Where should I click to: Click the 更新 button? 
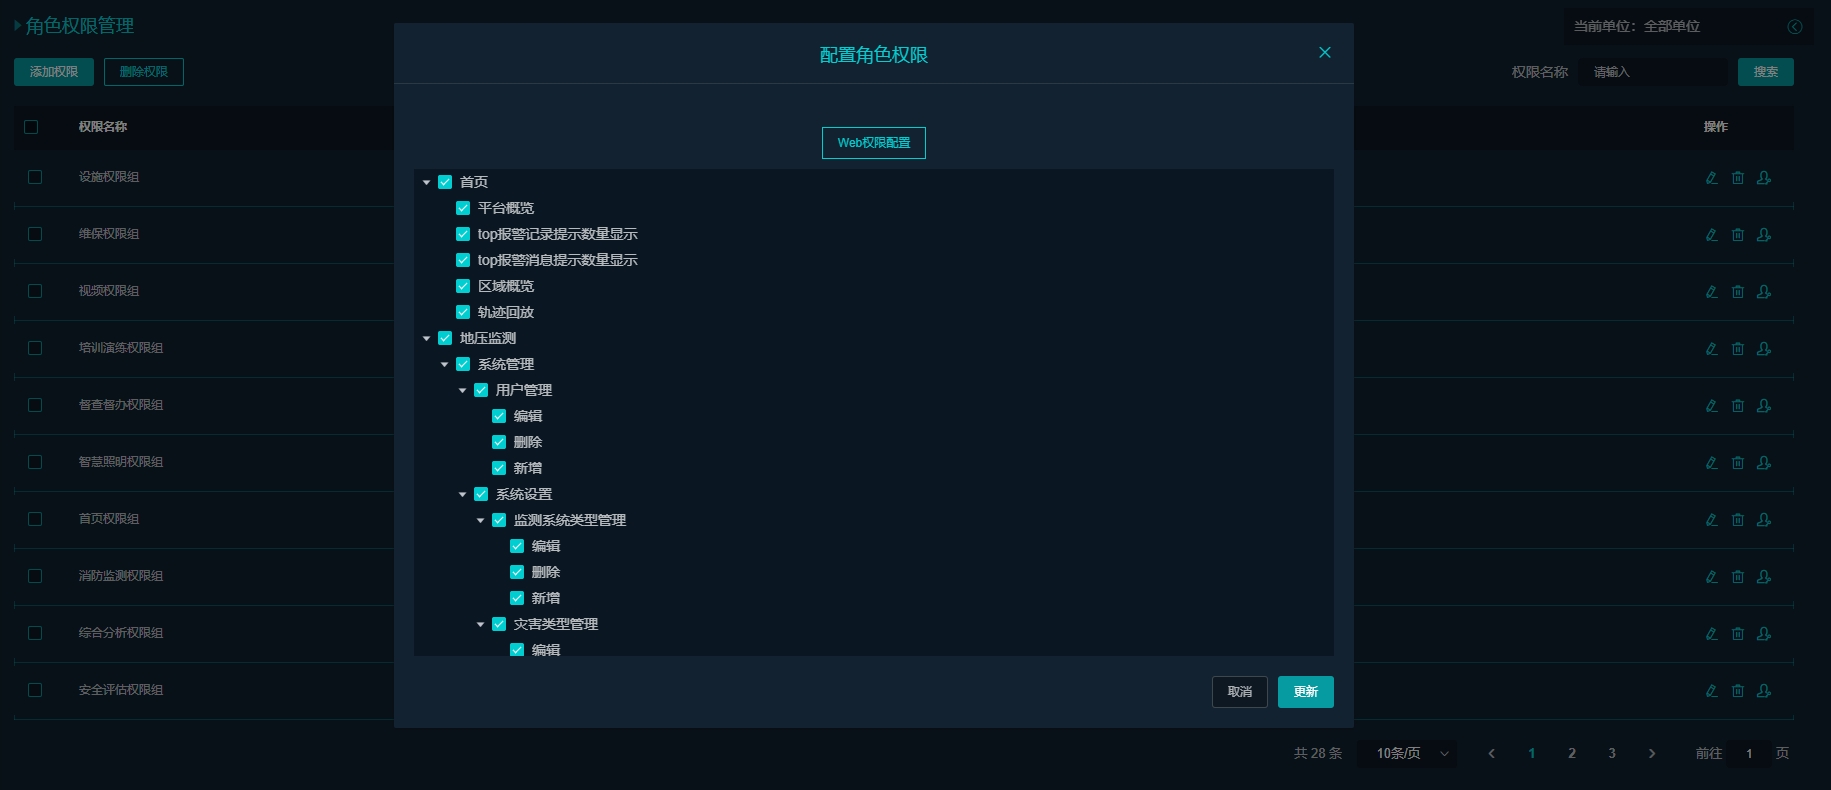(x=1306, y=692)
